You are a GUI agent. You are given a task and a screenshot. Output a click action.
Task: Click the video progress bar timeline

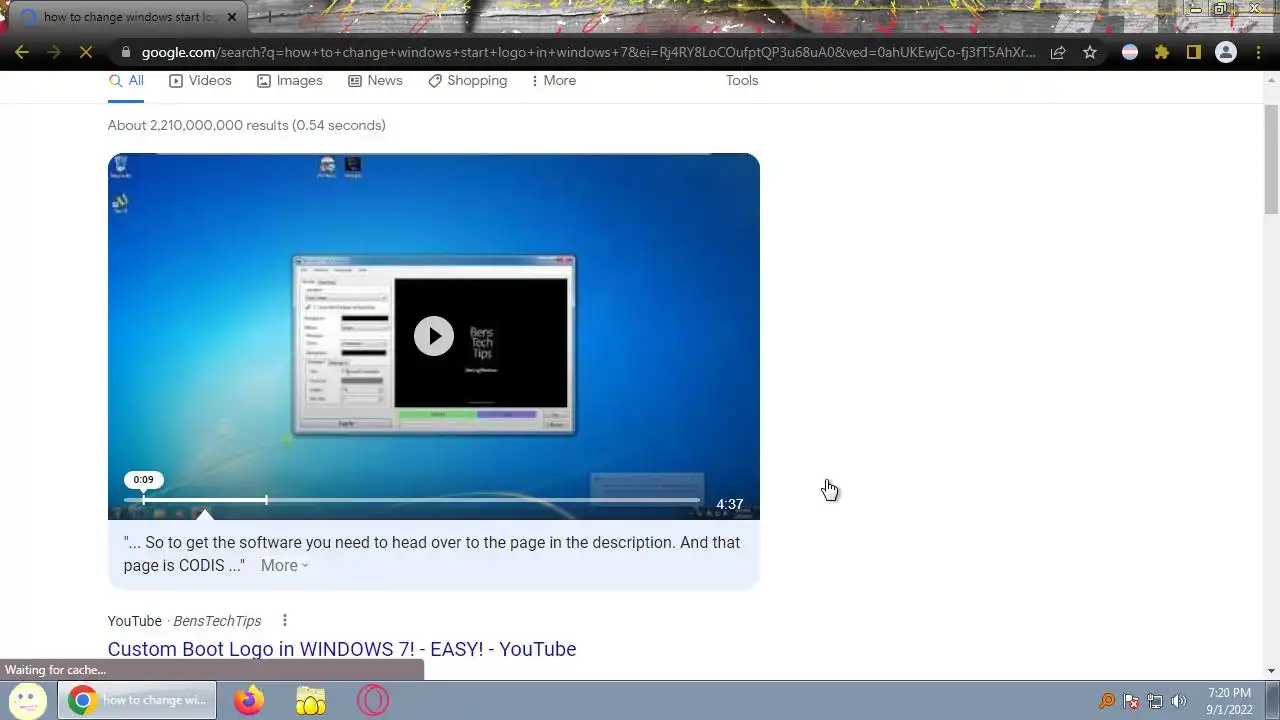412,500
